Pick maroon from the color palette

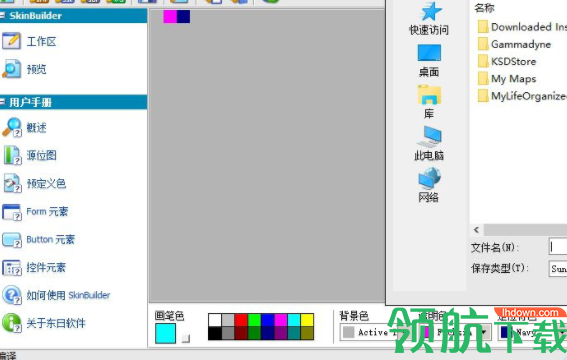tap(241, 333)
